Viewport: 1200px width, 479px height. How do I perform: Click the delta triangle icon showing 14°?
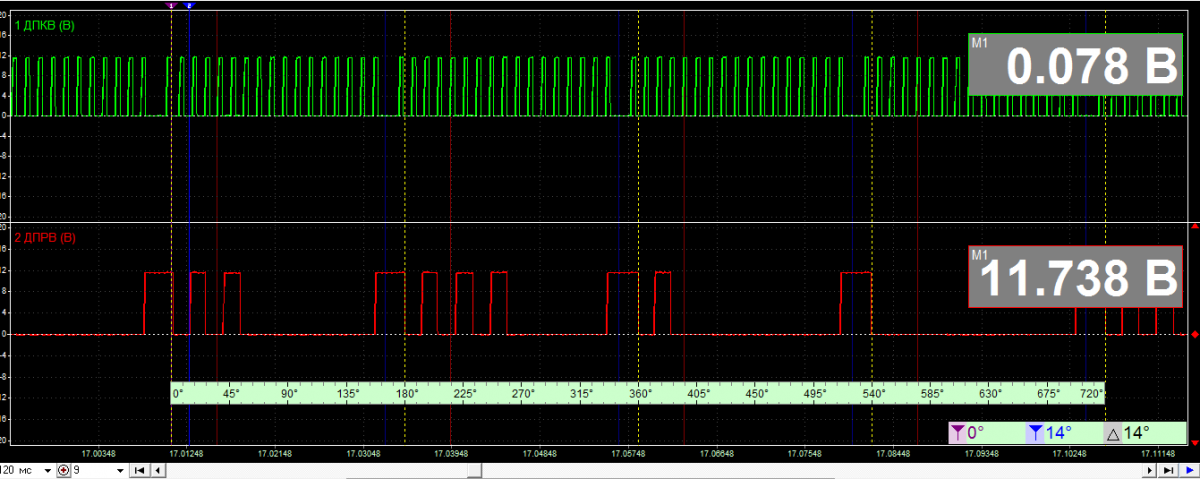coord(1112,433)
